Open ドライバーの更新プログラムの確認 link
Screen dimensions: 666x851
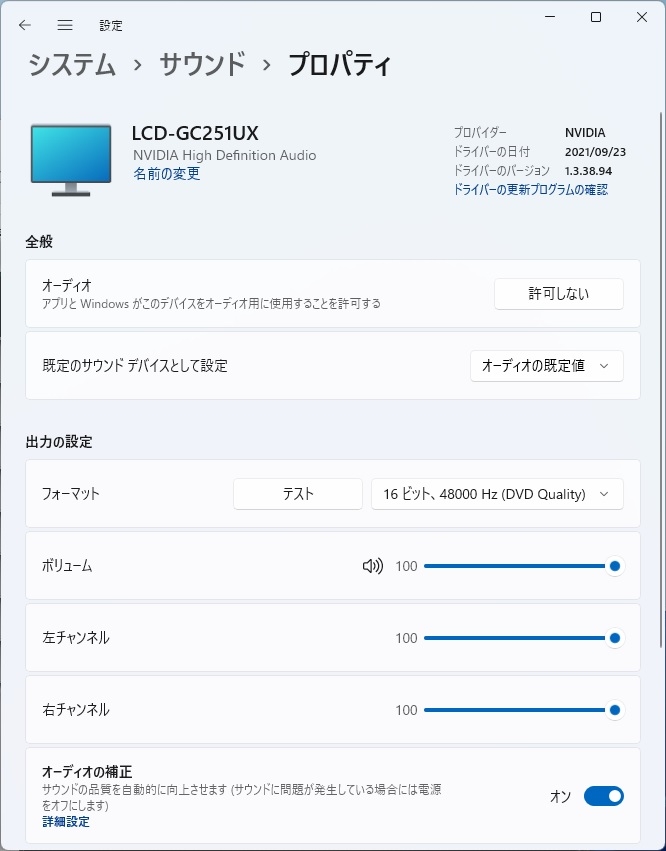[530, 189]
